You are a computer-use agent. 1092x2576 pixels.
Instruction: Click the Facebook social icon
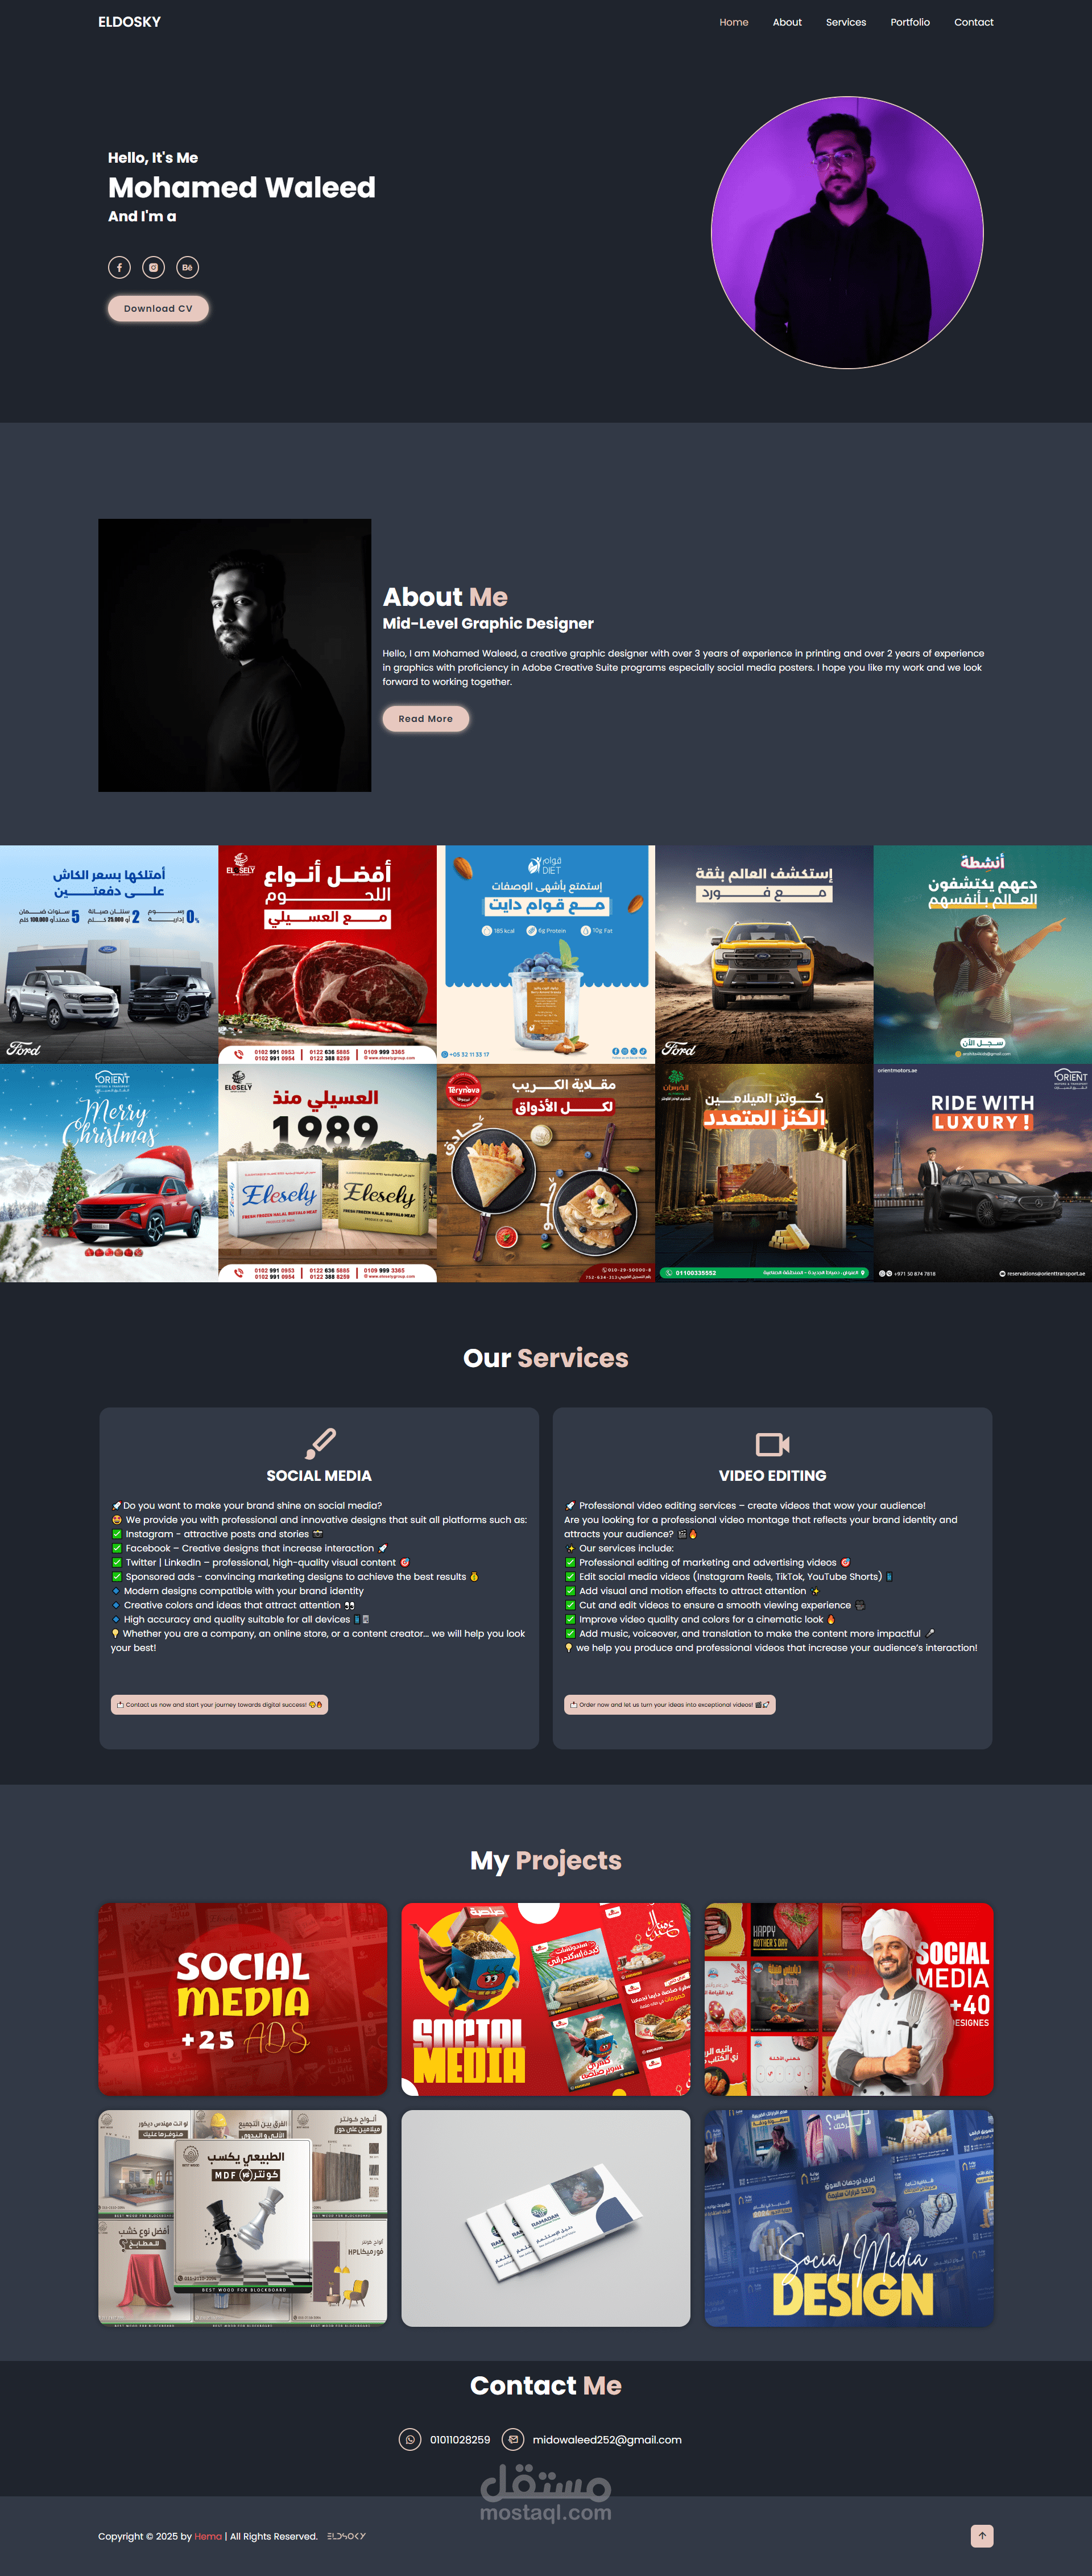coord(119,267)
